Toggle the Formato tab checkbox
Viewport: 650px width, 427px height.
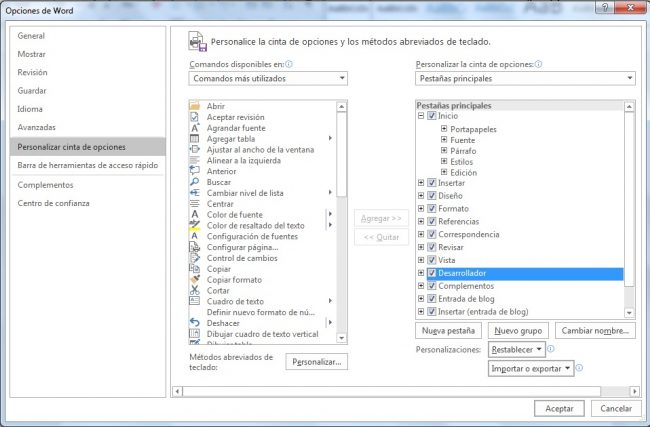point(432,209)
